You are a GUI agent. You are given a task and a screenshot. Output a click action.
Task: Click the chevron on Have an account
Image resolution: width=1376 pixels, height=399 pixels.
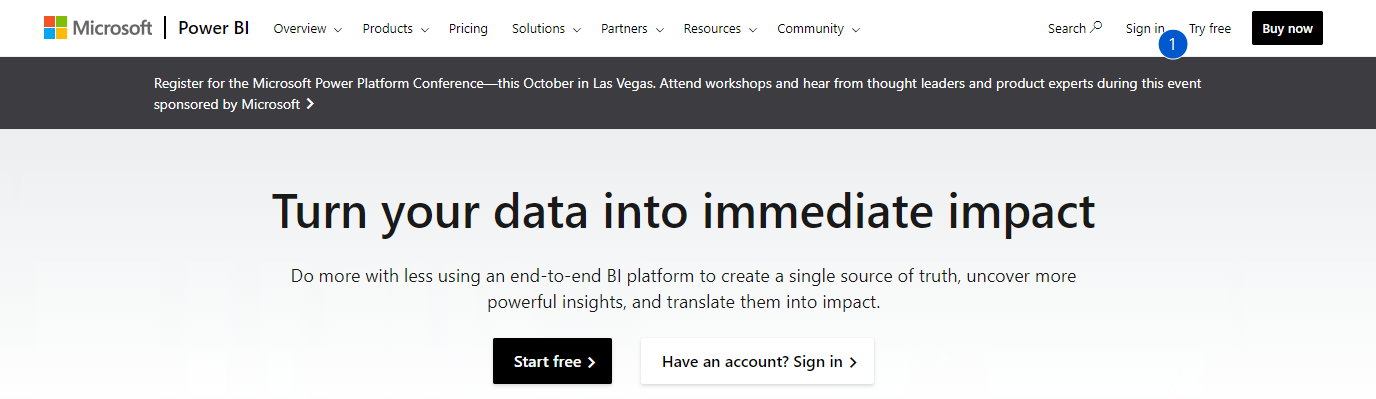[x=853, y=362]
